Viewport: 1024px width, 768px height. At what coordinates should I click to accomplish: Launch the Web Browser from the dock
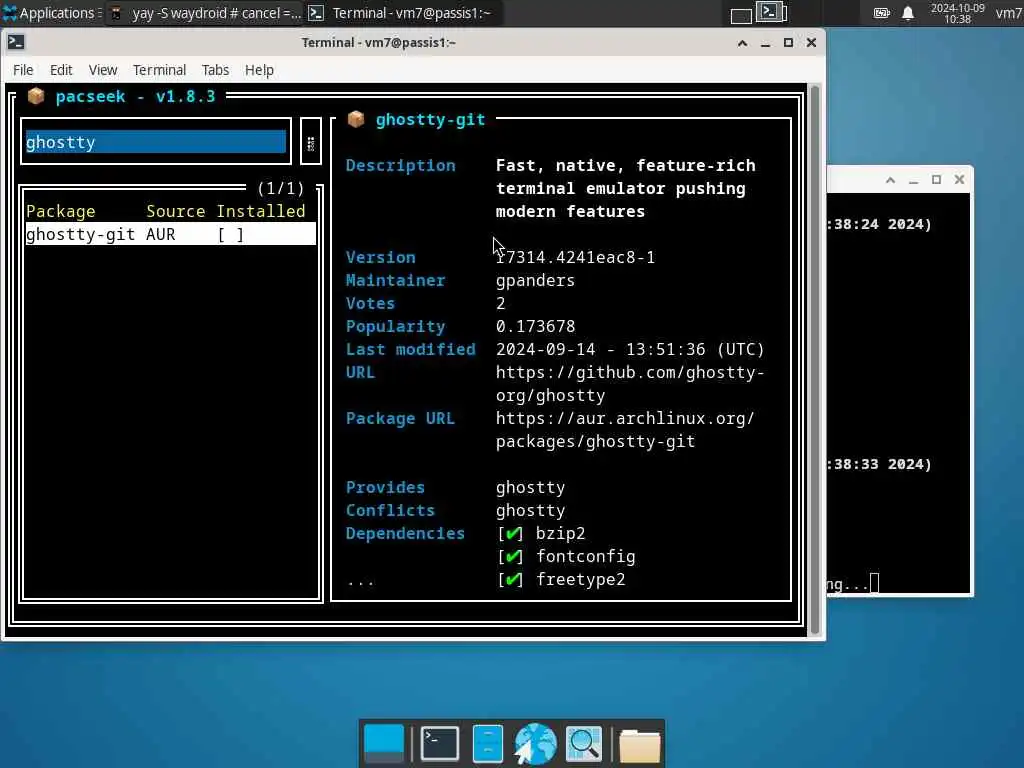(x=535, y=744)
